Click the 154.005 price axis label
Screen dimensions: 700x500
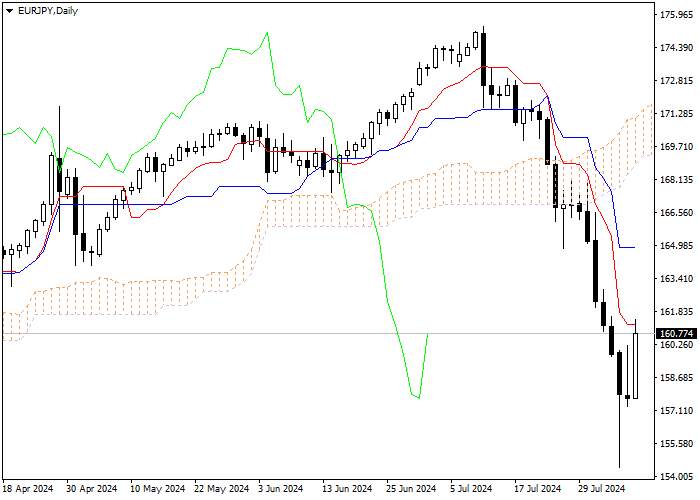pos(676,477)
